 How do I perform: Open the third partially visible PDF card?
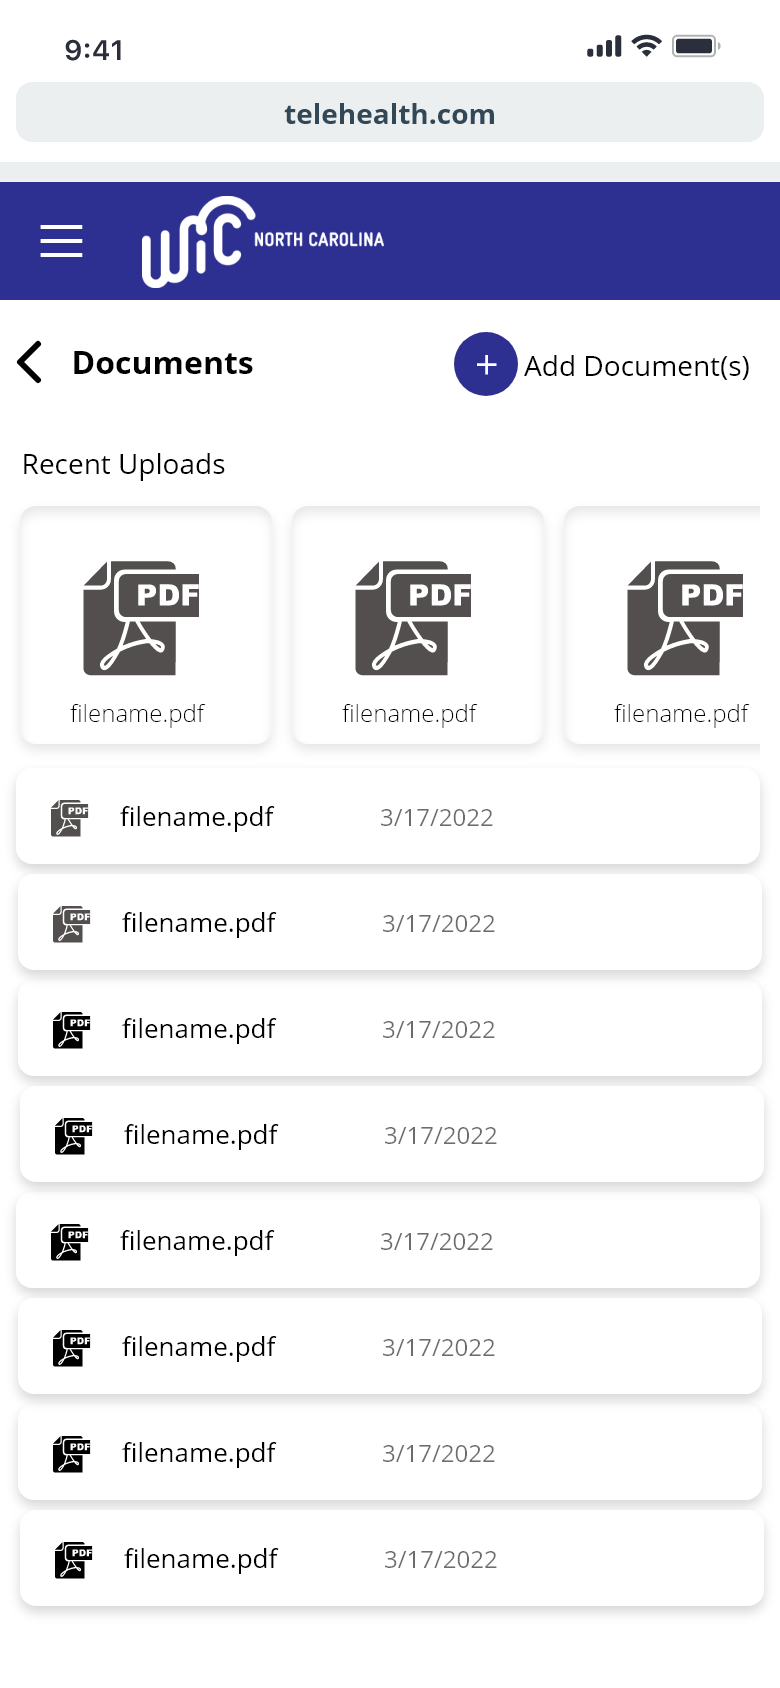(x=664, y=624)
